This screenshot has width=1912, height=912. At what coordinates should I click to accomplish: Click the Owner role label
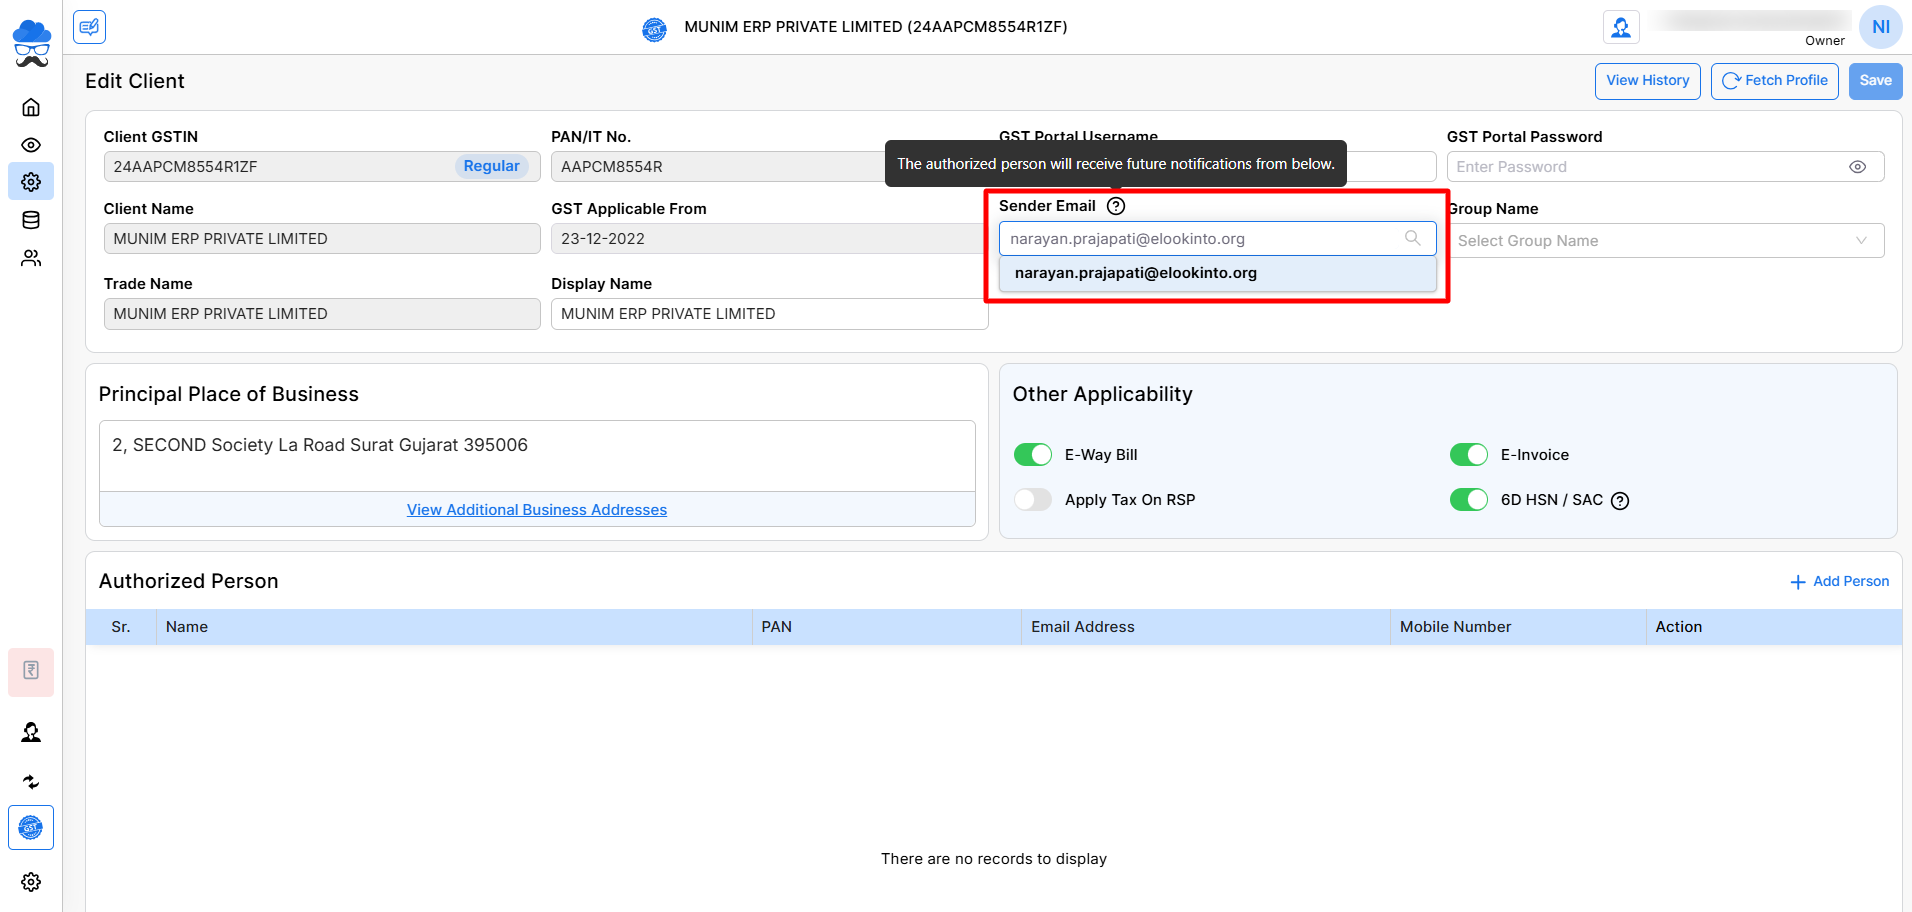click(x=1824, y=41)
